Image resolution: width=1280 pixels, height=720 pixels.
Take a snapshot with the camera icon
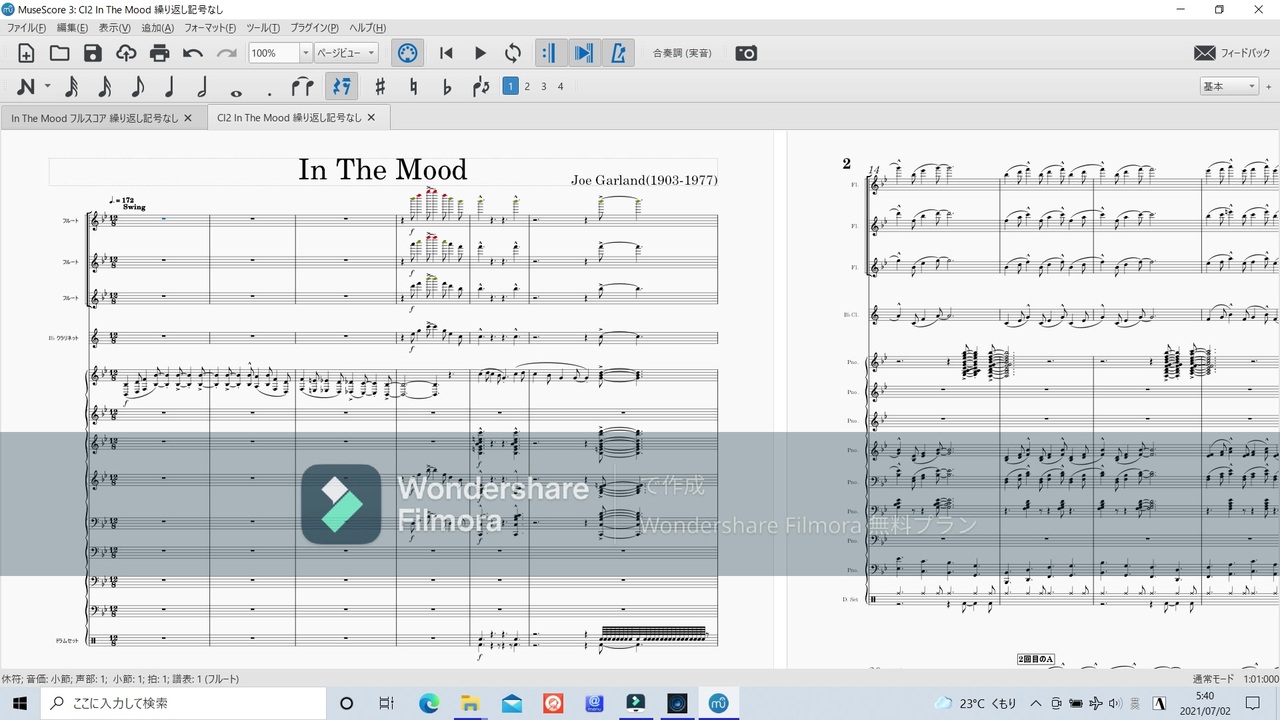pos(746,53)
